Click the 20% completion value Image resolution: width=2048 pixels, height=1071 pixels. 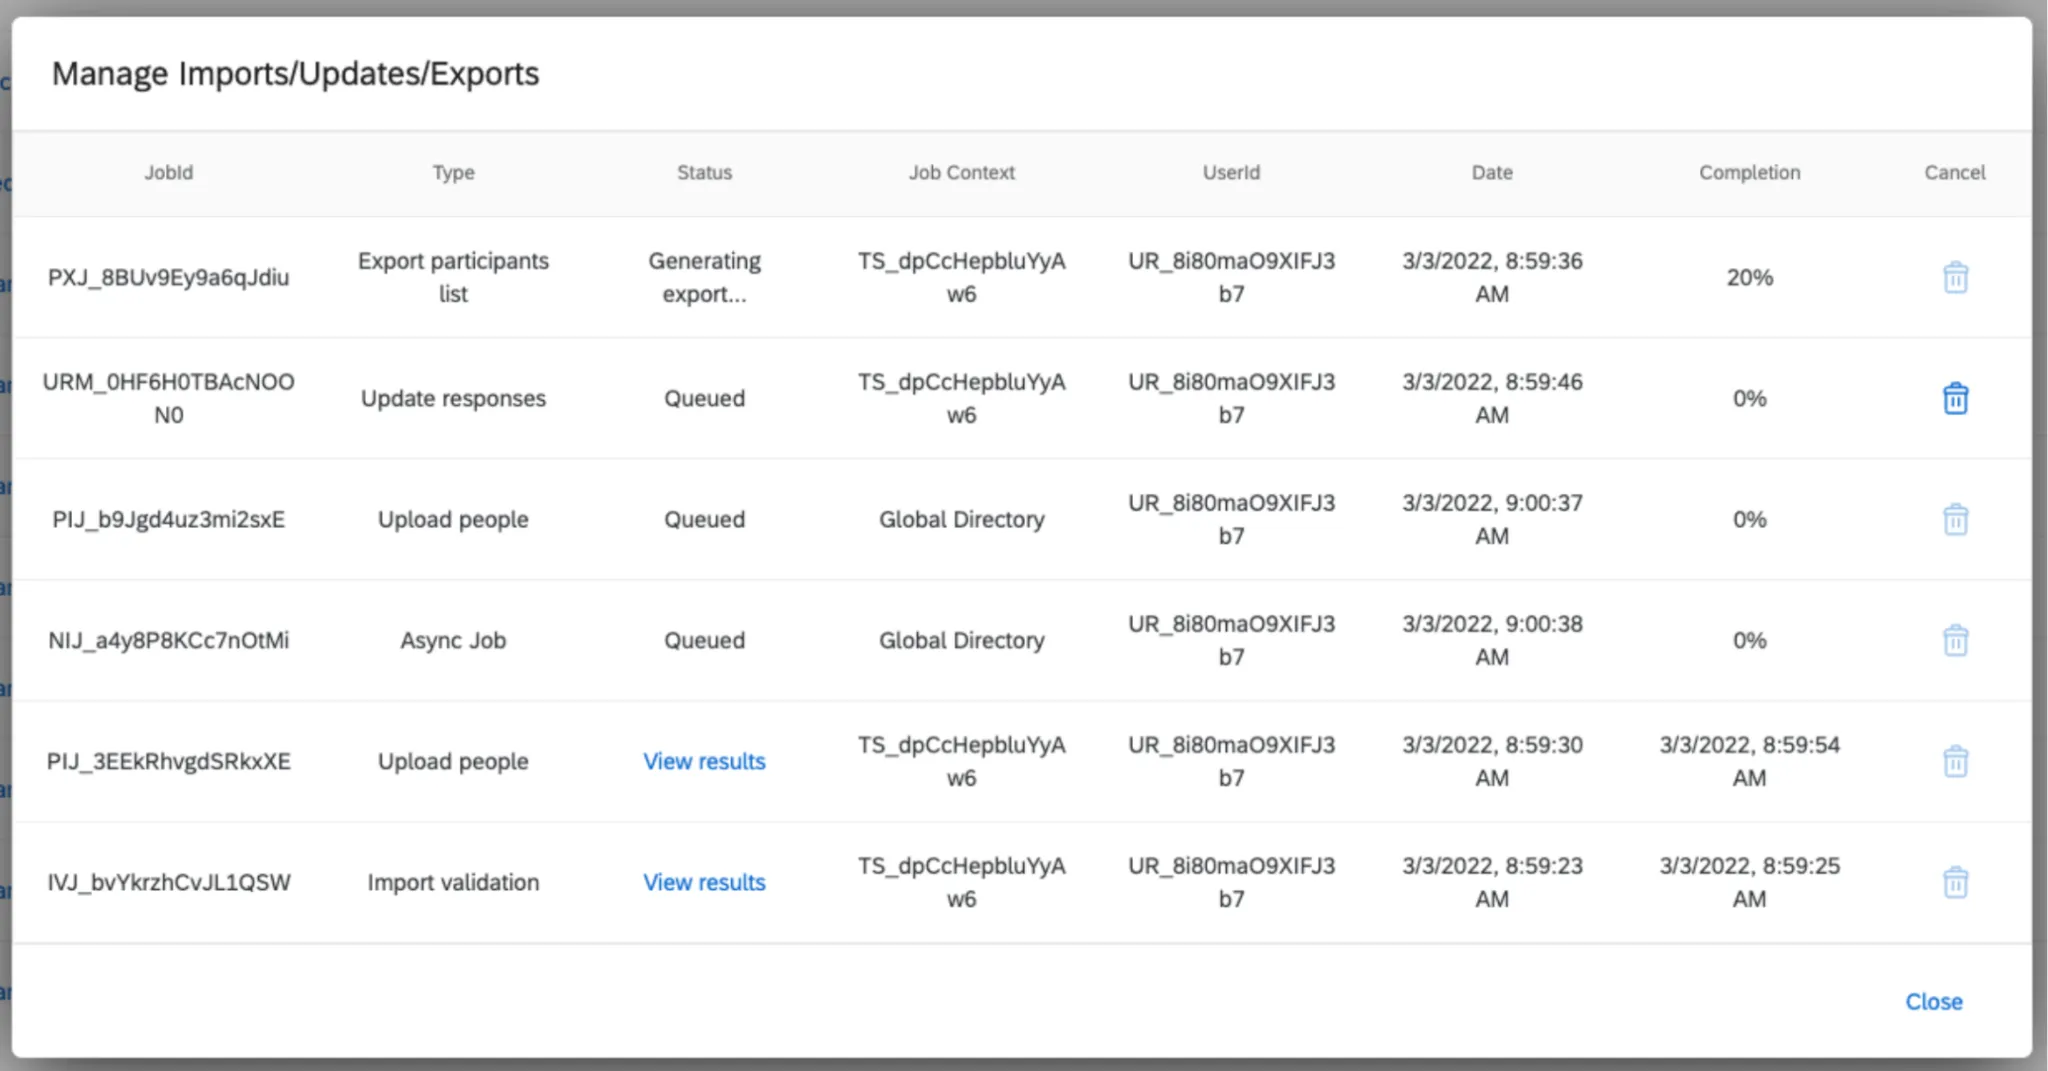(x=1749, y=277)
